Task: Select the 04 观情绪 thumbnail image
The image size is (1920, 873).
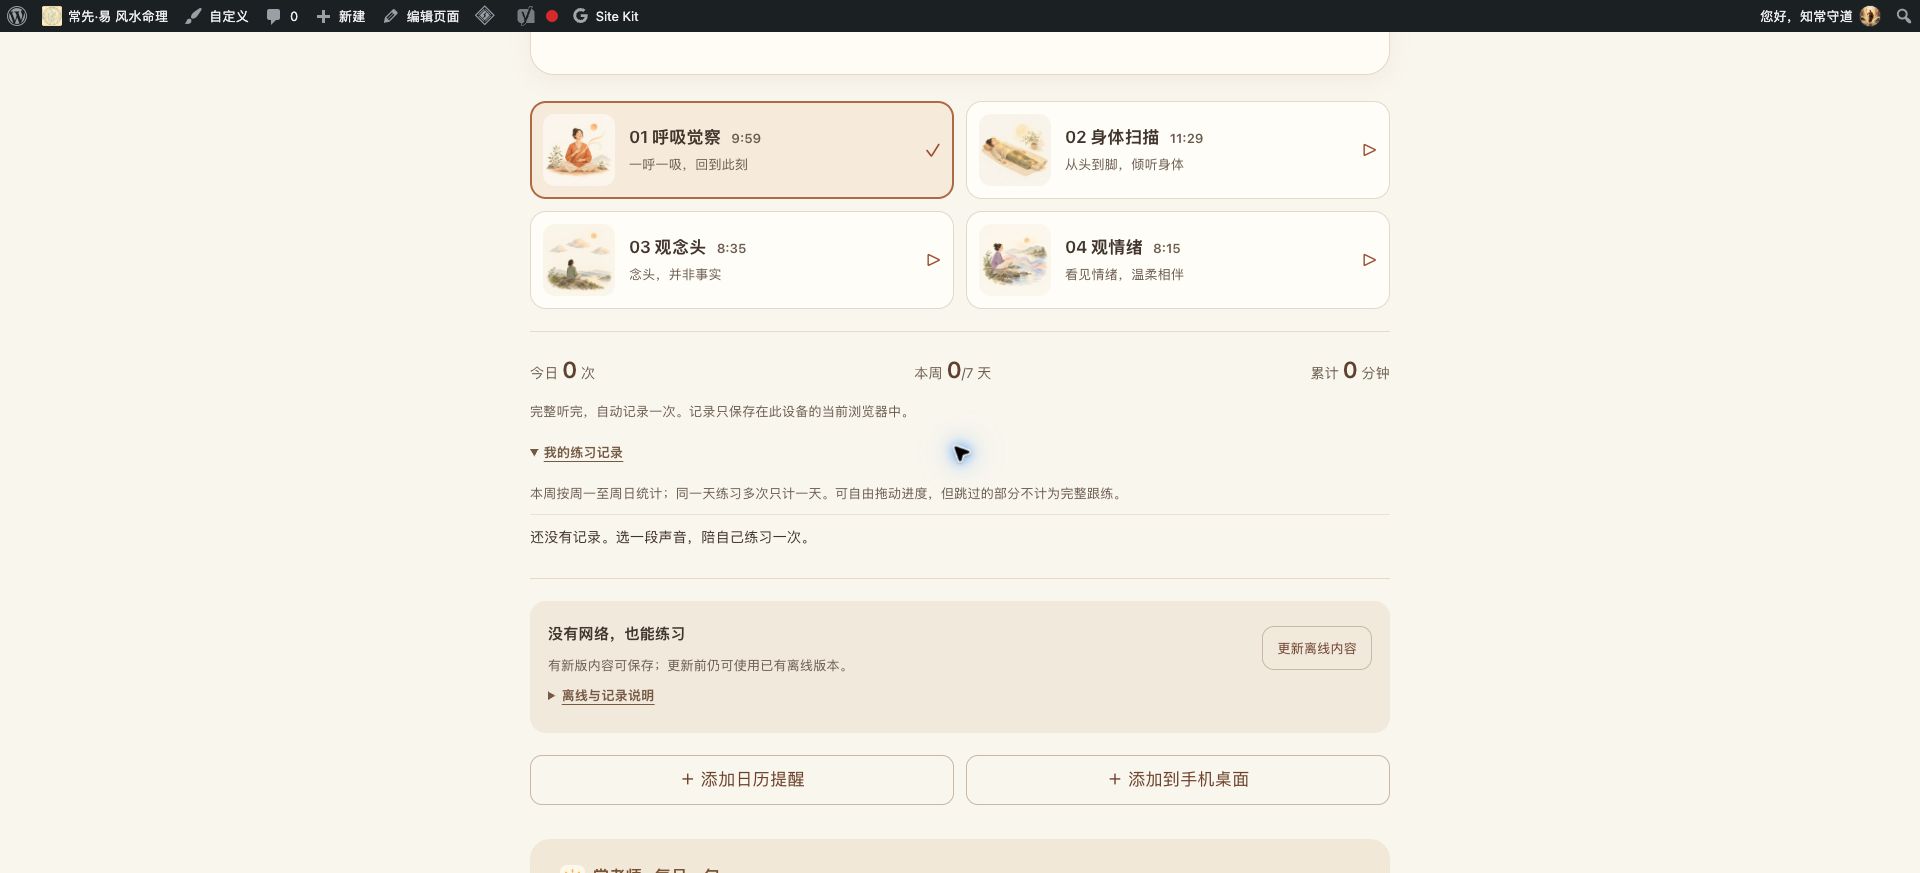Action: [1015, 260]
